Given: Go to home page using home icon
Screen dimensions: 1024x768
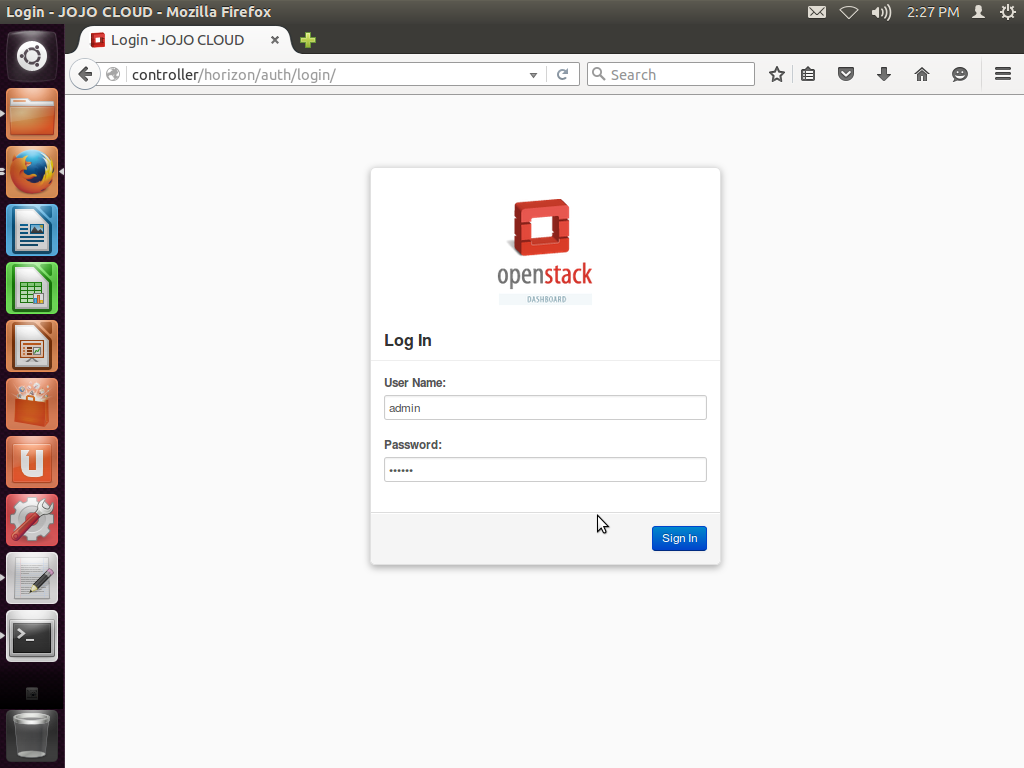Looking at the screenshot, I should pyautogui.click(x=922, y=73).
